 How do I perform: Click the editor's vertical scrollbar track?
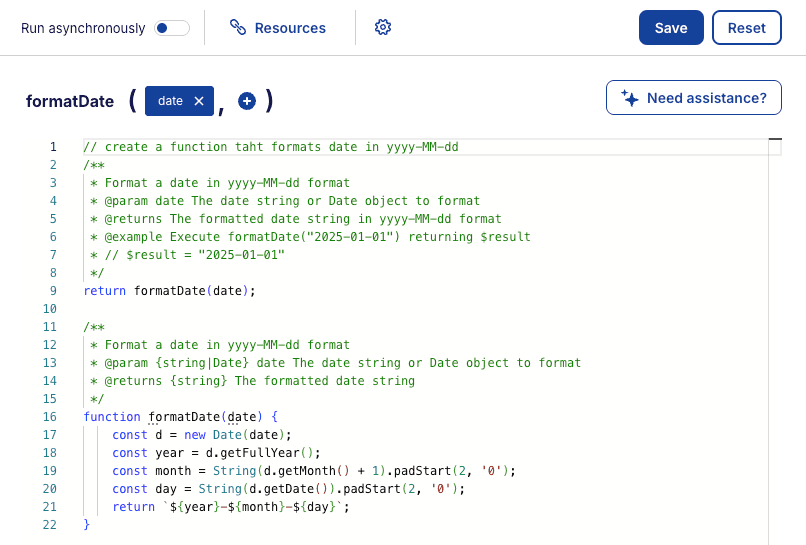point(774,340)
